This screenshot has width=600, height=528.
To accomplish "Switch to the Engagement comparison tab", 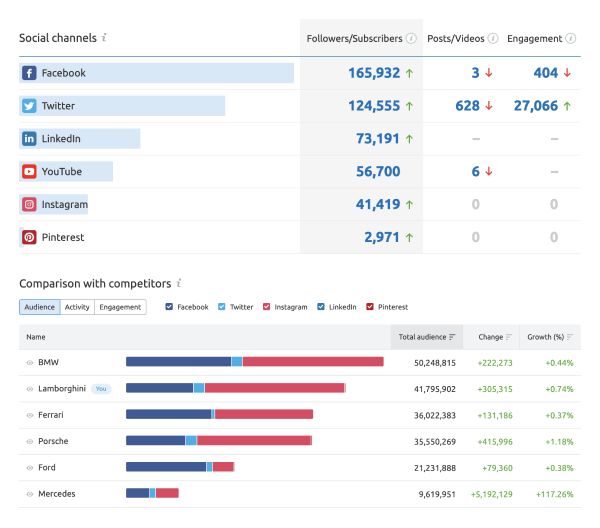I will (x=120, y=307).
